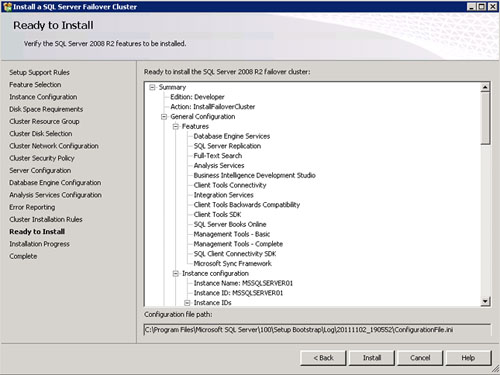This screenshot has width=500, height=375.
Task: Click the Install button
Action: coord(372,358)
